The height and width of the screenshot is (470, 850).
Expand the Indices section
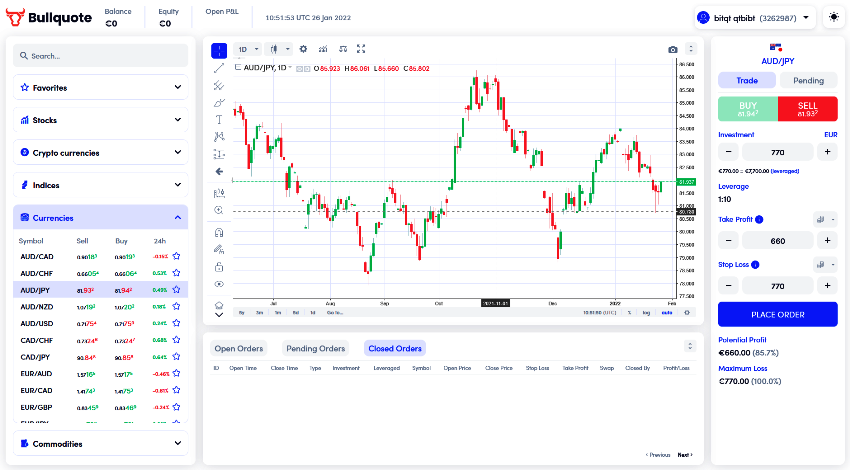tap(100, 185)
